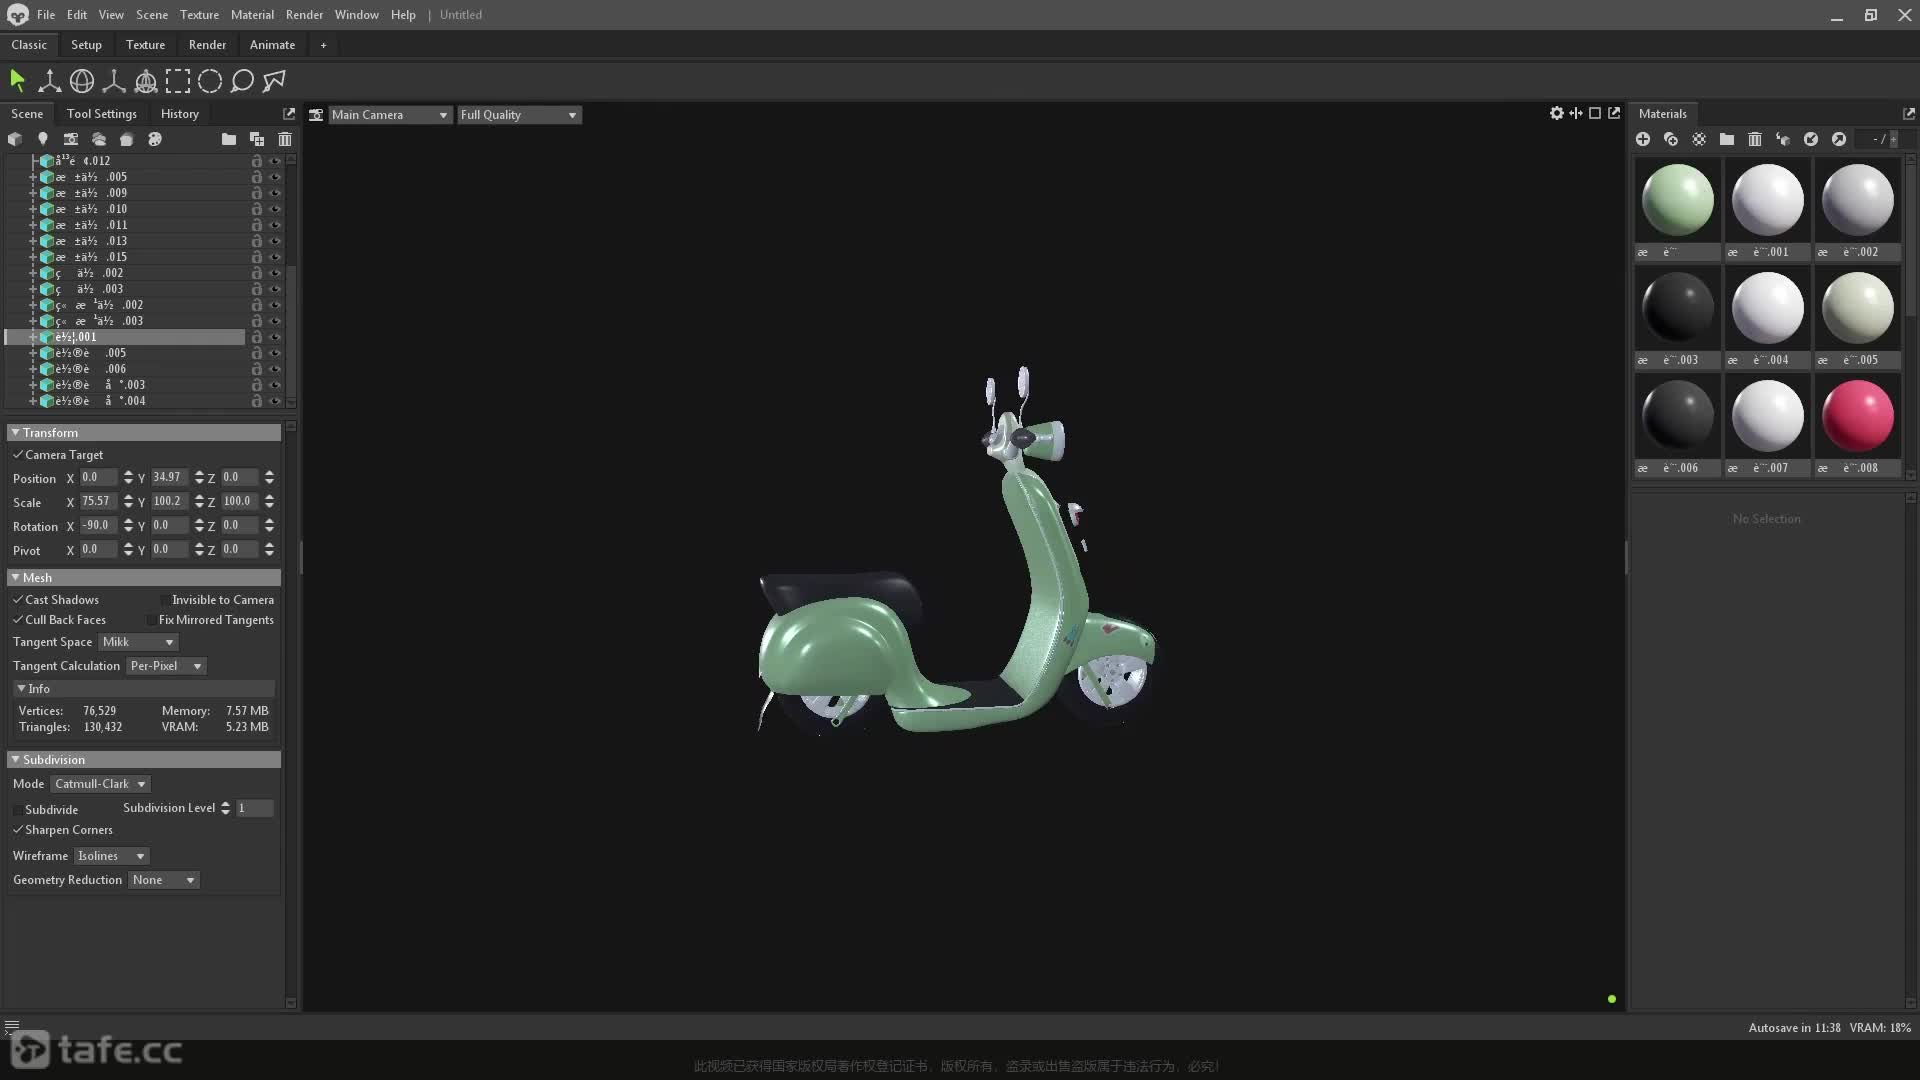
Task: Delete selected scene object trash icon
Action: click(285, 139)
